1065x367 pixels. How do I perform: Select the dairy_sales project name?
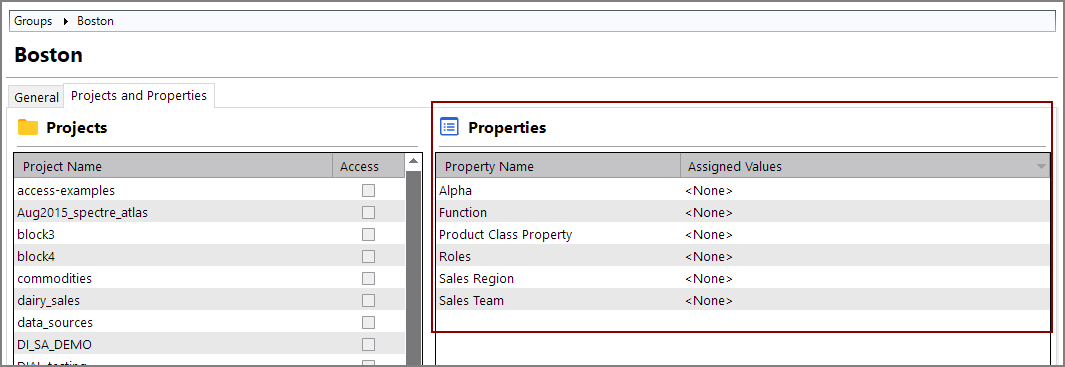coord(49,300)
